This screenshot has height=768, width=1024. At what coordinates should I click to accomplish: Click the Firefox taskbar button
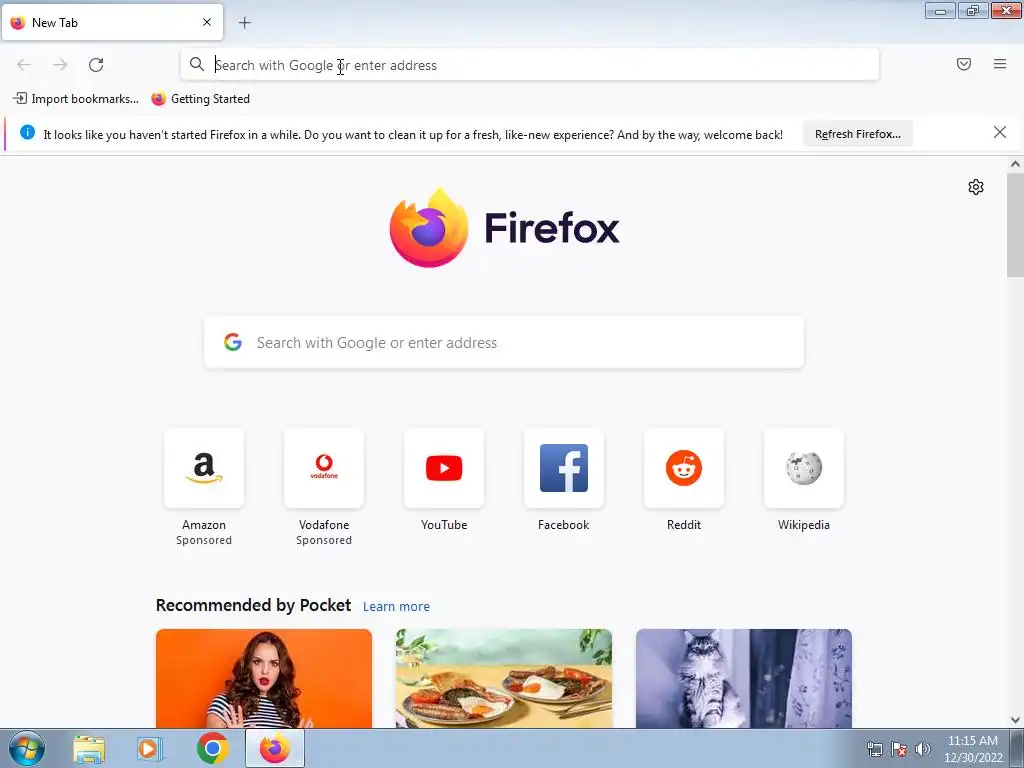tap(275, 748)
